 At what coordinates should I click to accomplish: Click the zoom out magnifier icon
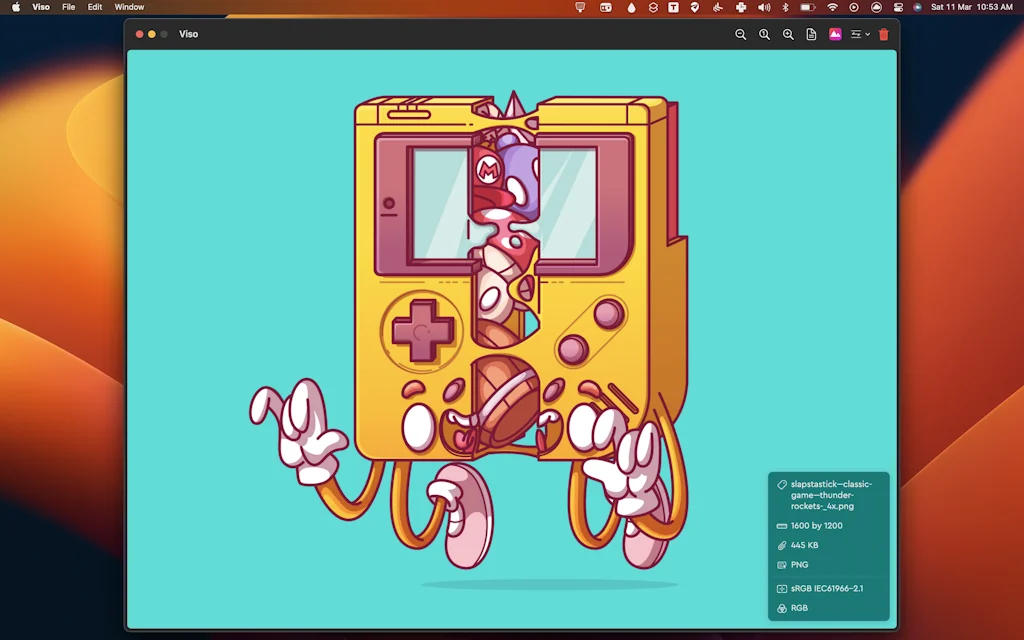740,34
